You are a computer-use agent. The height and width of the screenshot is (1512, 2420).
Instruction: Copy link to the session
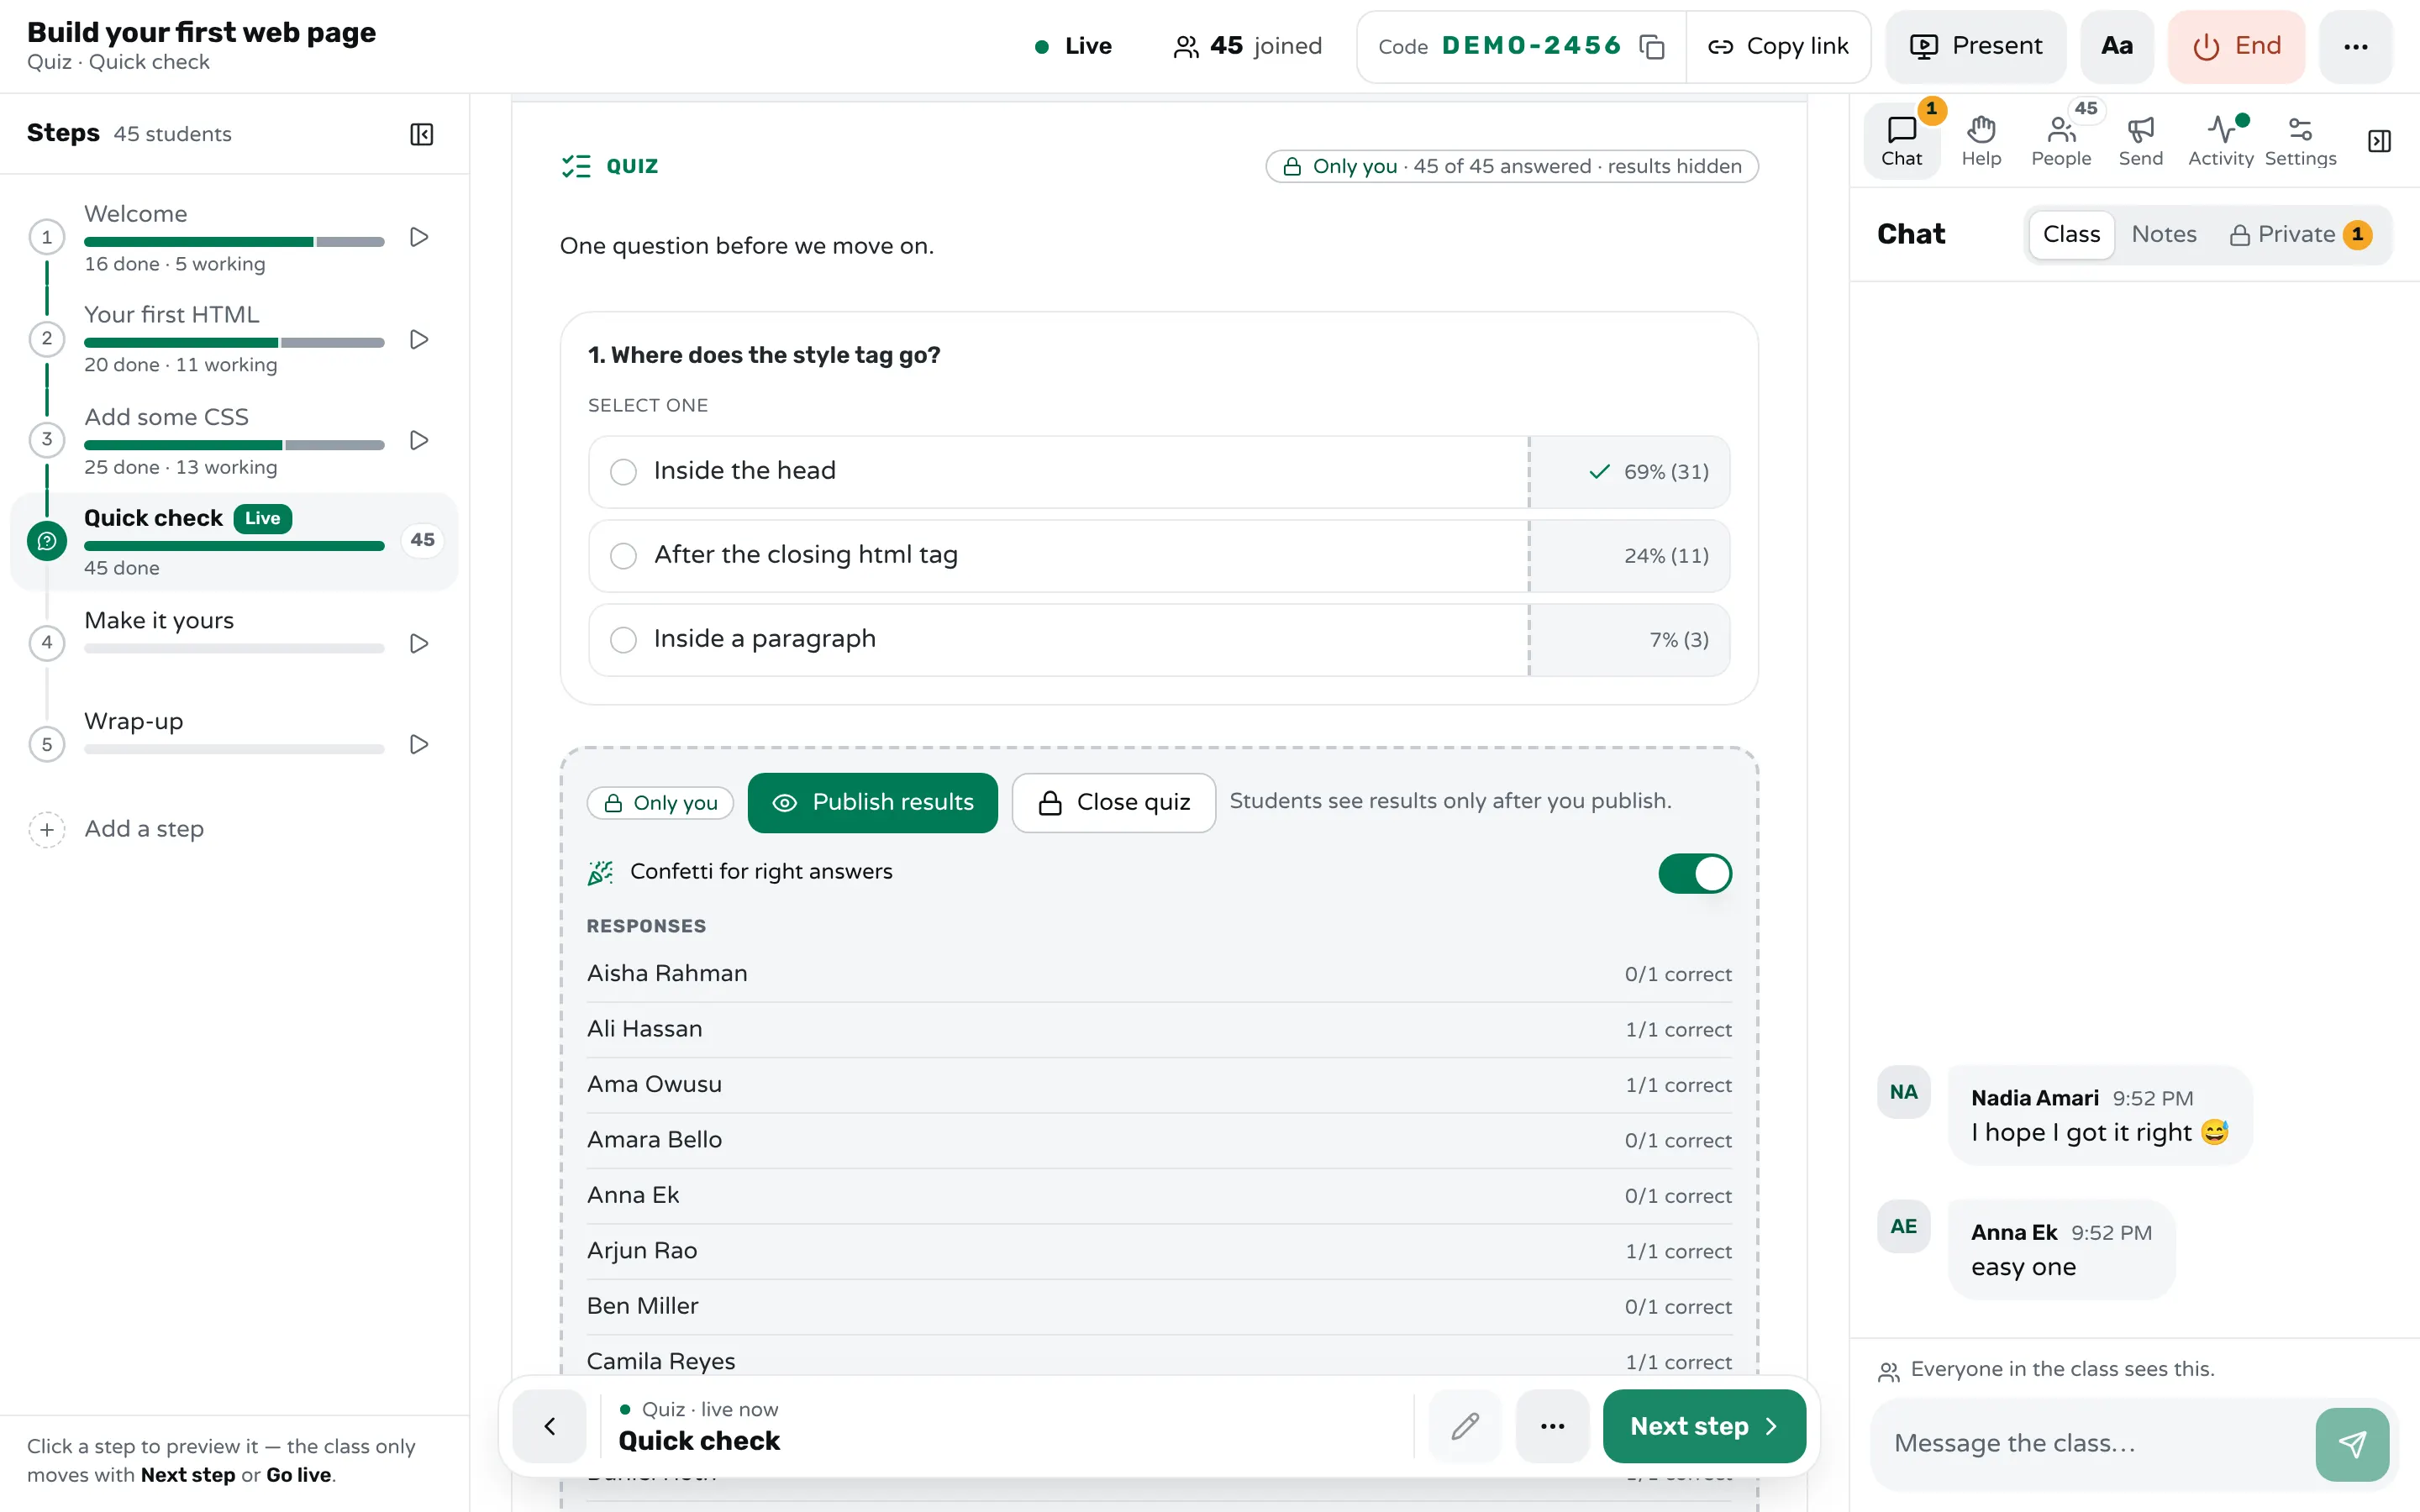coord(1778,46)
